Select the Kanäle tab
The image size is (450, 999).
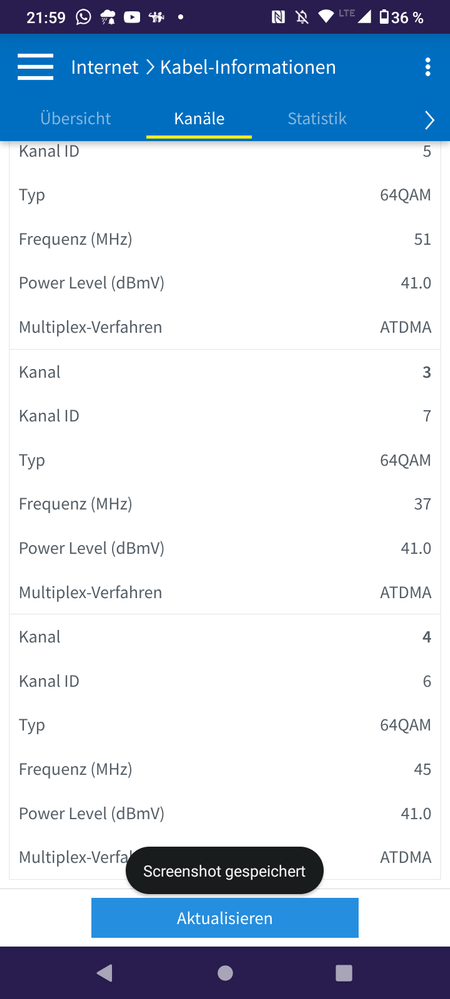pyautogui.click(x=199, y=119)
